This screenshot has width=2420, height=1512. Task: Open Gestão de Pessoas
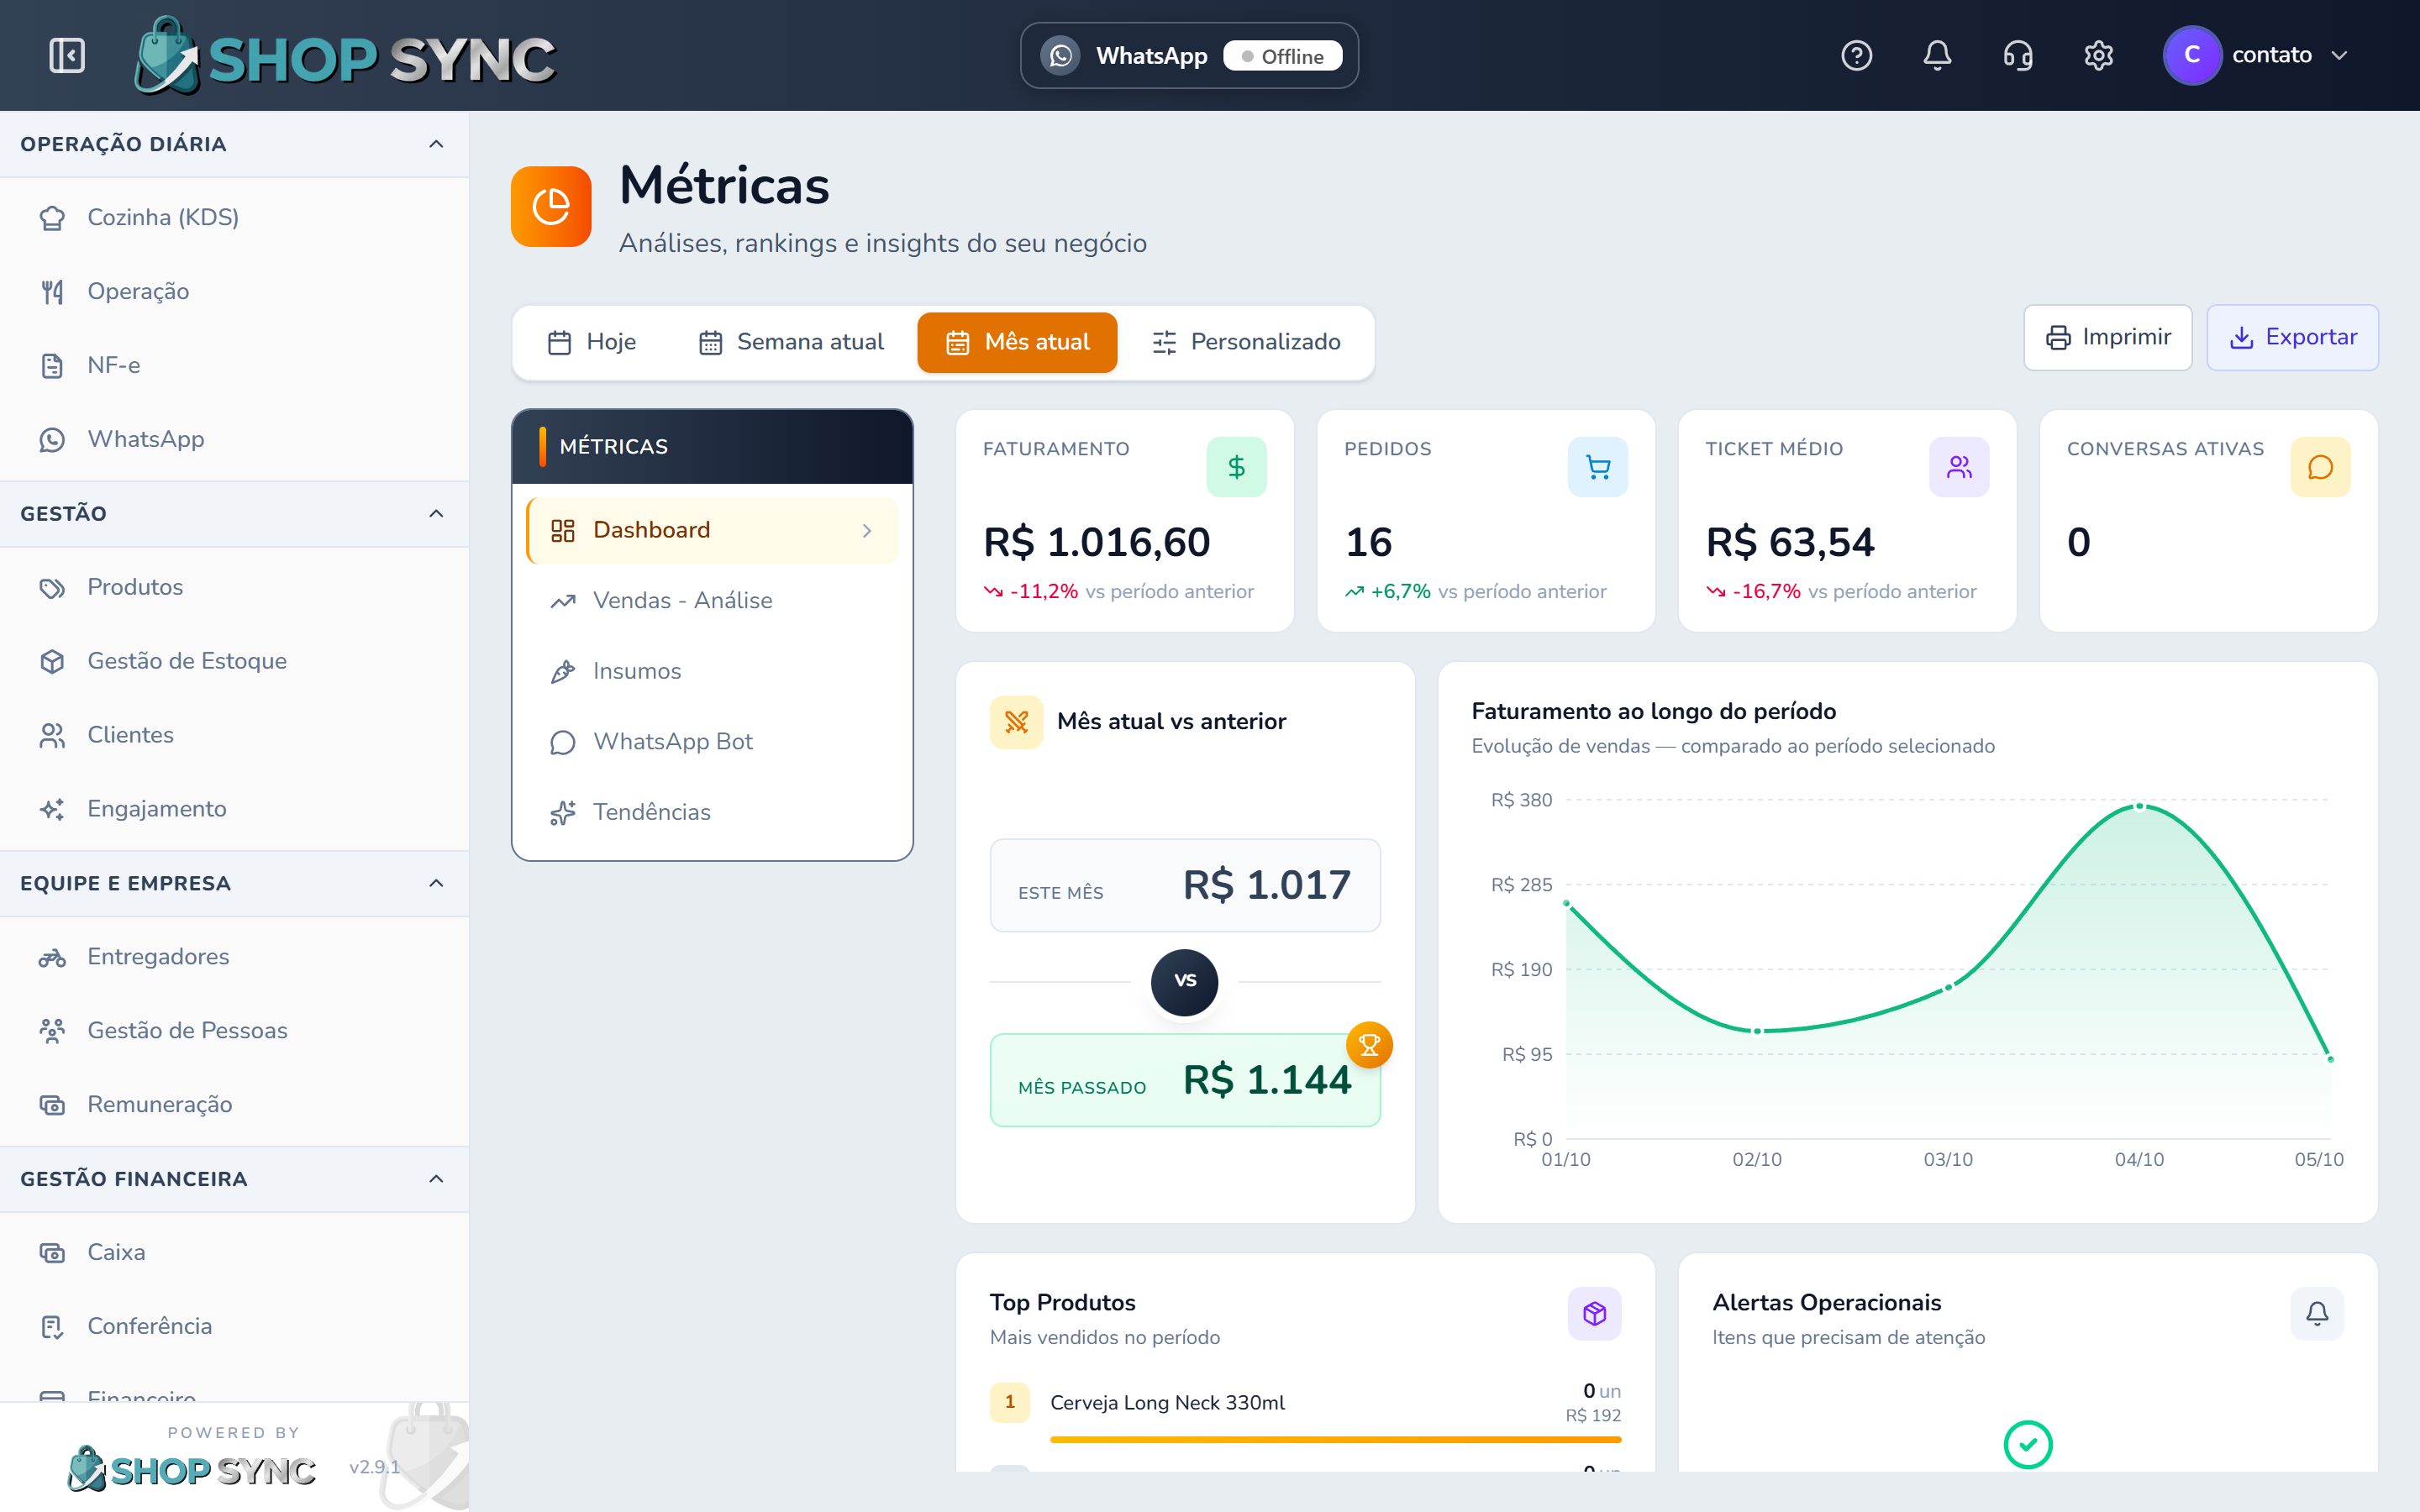click(x=234, y=1031)
